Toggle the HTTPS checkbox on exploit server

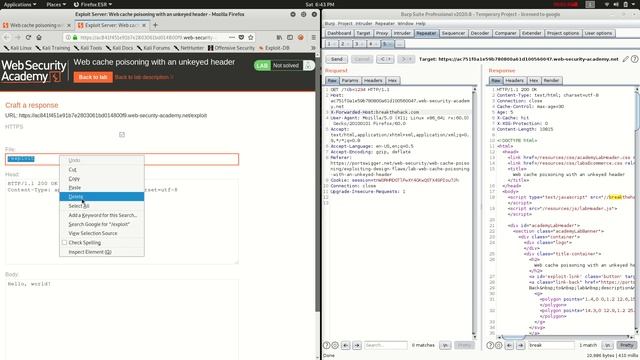pyautogui.click(x=122, y=135)
